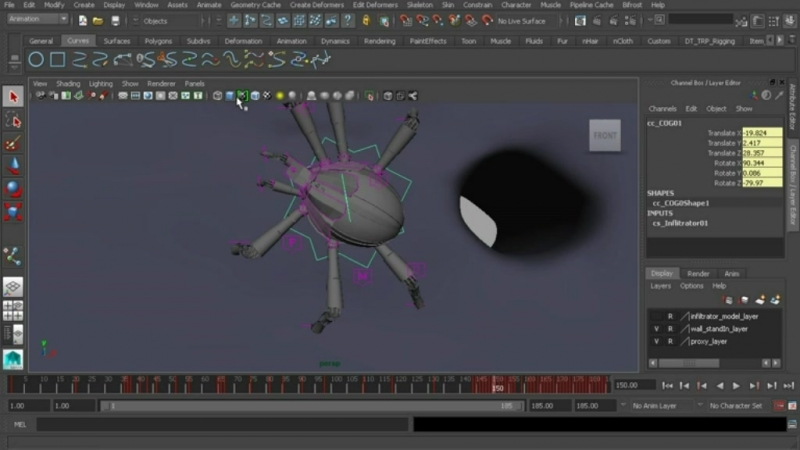Image resolution: width=800 pixels, height=450 pixels.
Task: Open Channels menu in Channel Box
Action: [x=662, y=109]
